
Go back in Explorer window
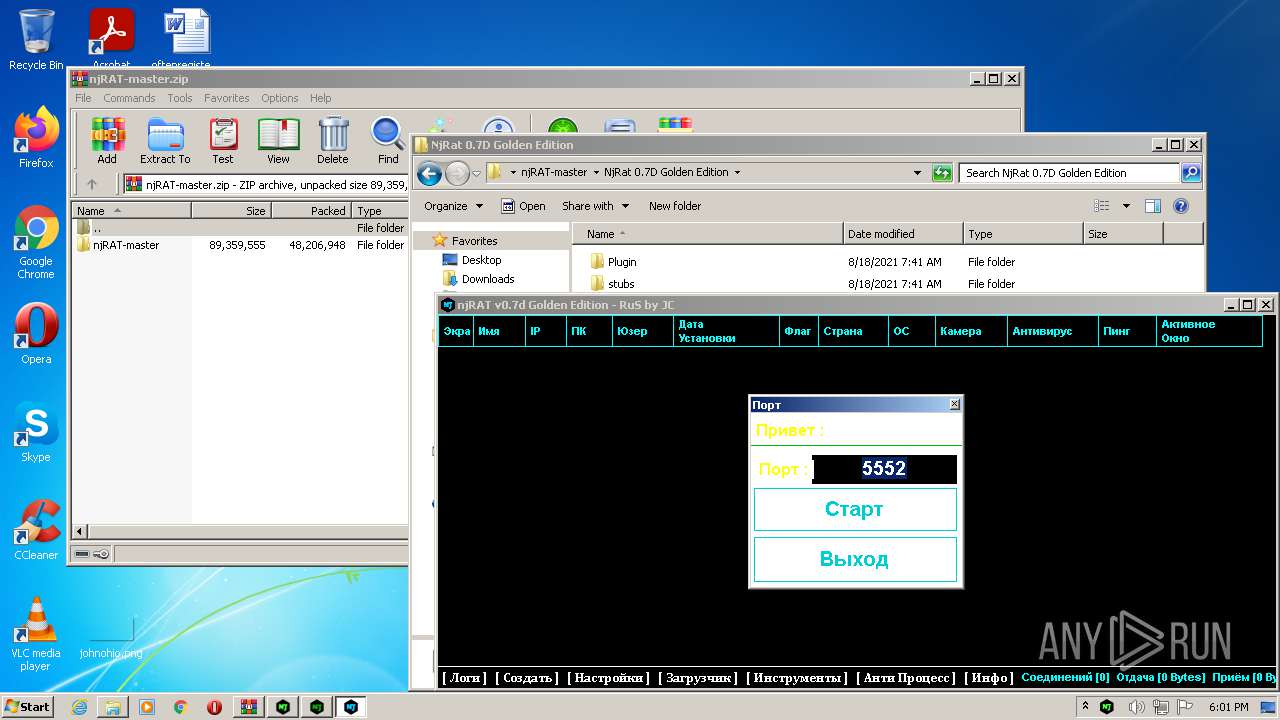coord(429,173)
